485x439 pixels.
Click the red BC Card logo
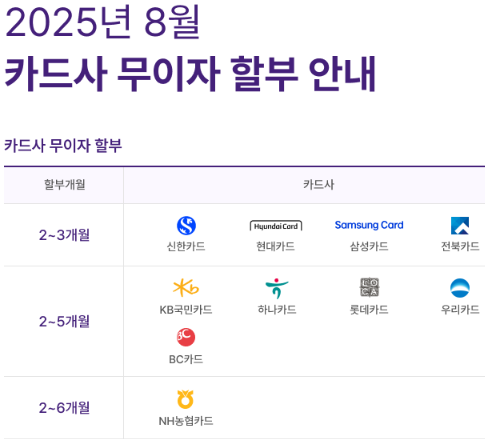pos(186,337)
